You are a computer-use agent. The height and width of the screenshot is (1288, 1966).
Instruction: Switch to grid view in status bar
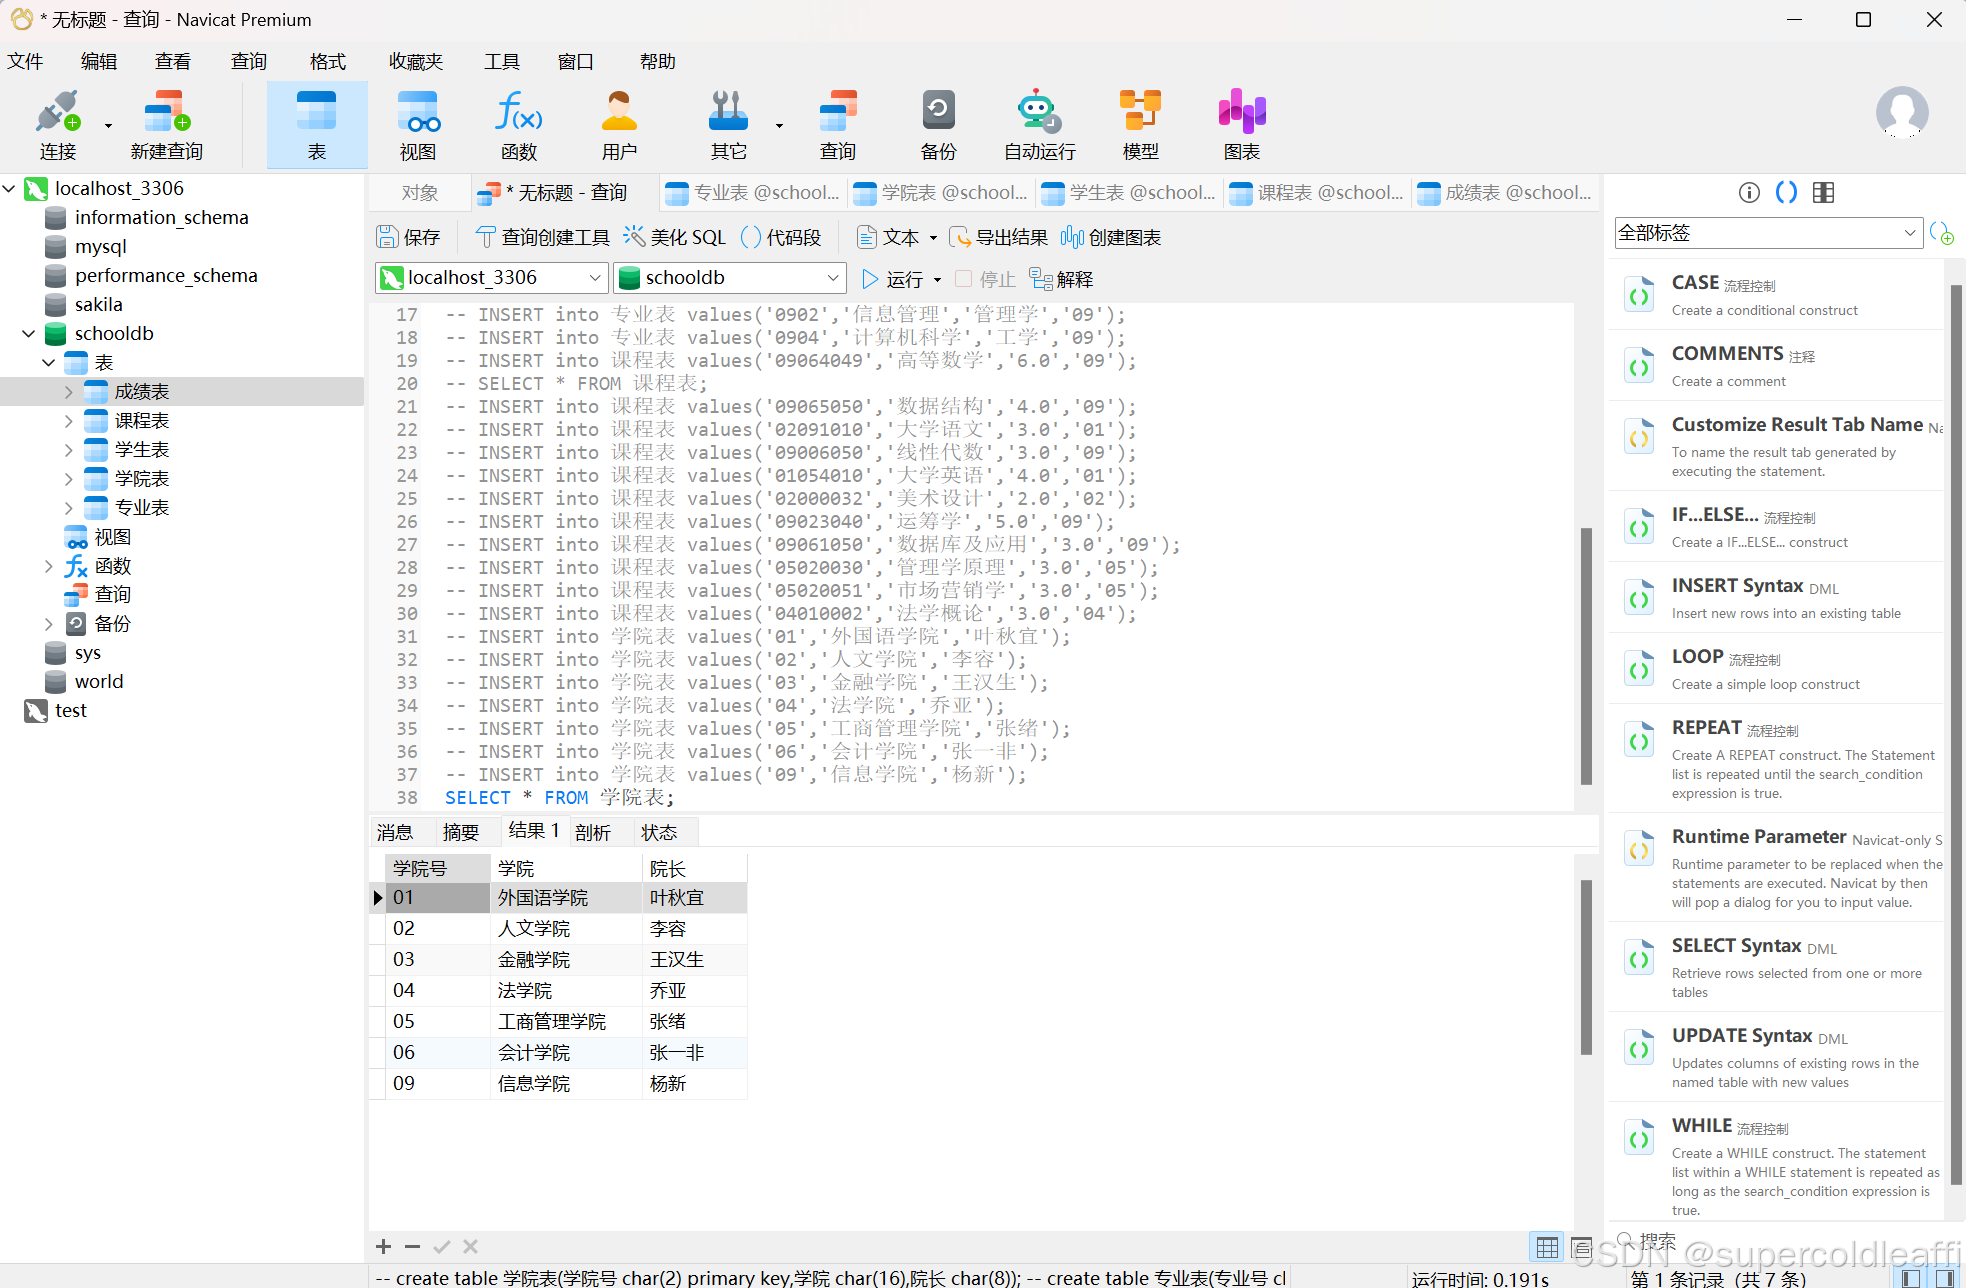[x=1546, y=1247]
